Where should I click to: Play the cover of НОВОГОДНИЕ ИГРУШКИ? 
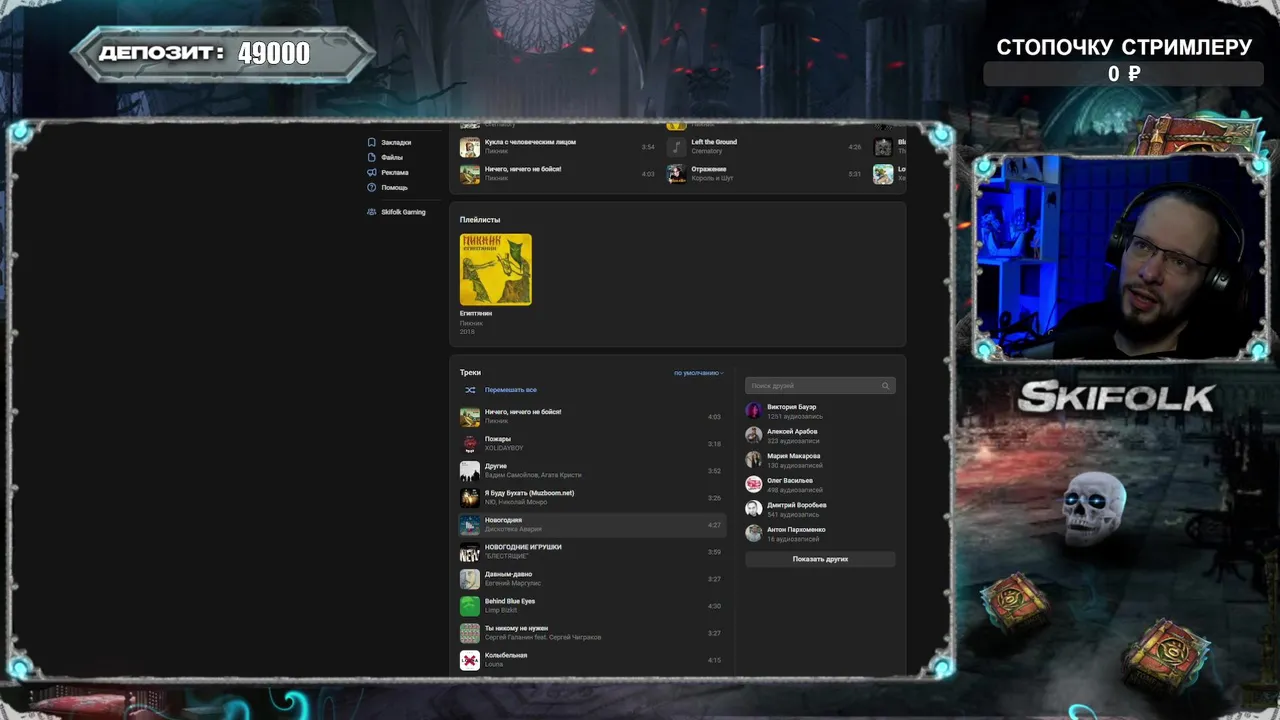[470, 552]
